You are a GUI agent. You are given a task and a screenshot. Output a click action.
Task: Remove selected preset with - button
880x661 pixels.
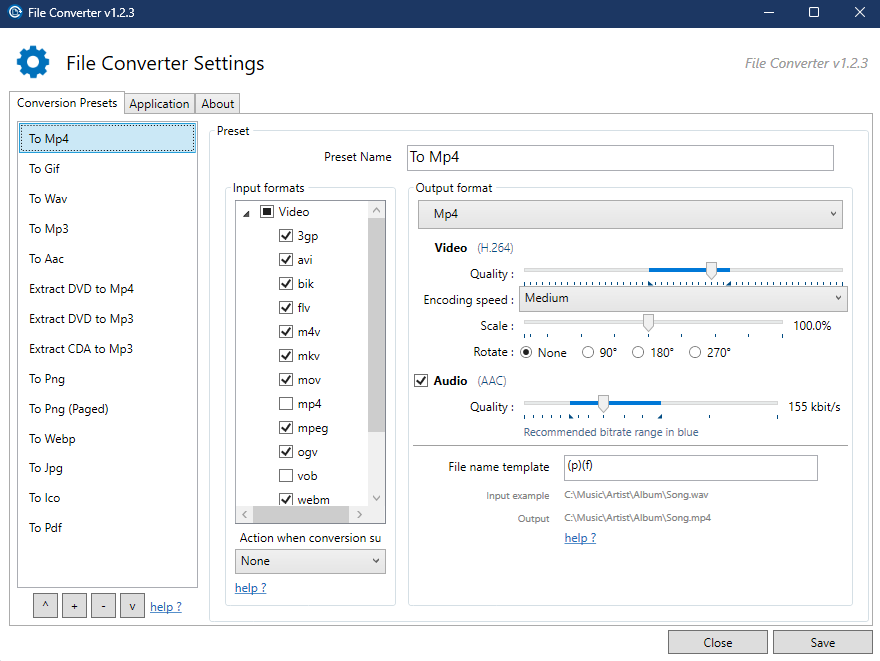tap(103, 605)
